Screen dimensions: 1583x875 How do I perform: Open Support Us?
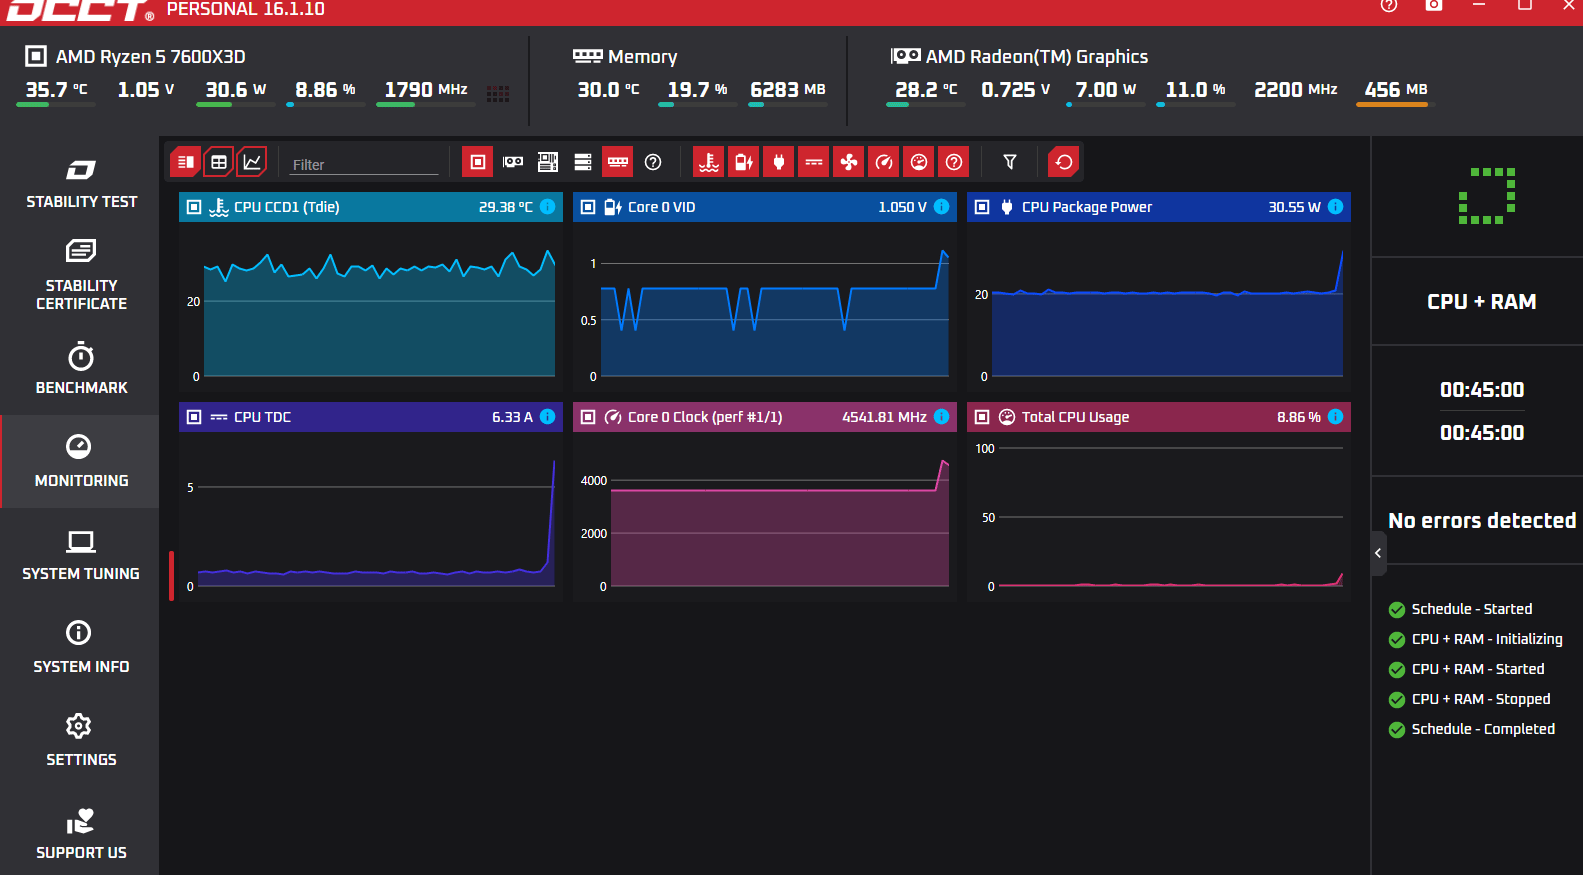point(81,834)
